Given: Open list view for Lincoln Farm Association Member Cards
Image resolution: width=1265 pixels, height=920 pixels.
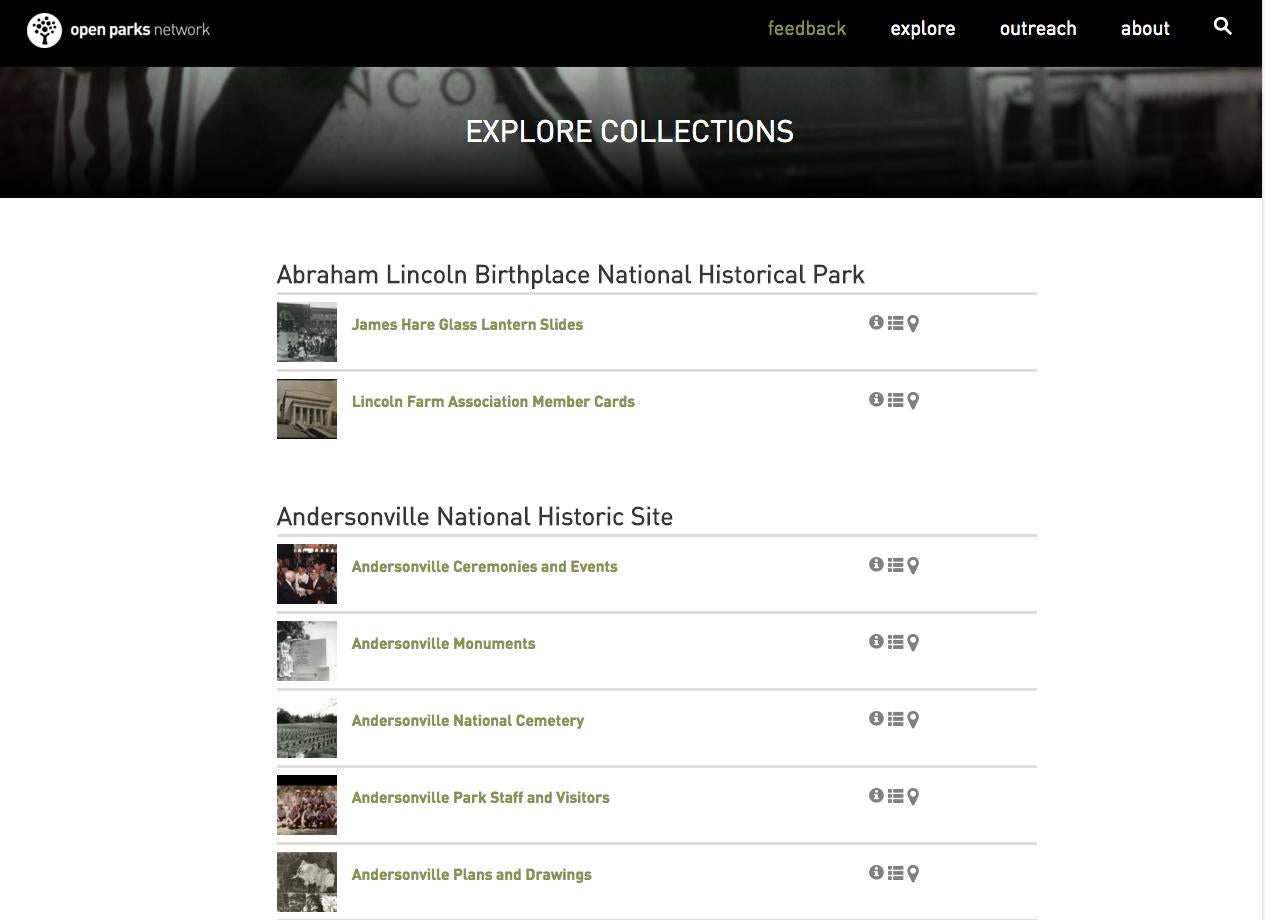Looking at the screenshot, I should coord(895,400).
